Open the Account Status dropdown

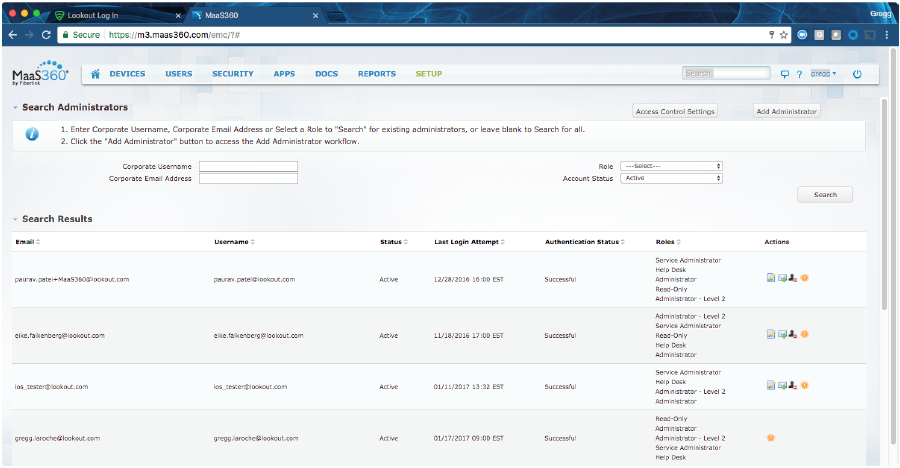[671, 179]
